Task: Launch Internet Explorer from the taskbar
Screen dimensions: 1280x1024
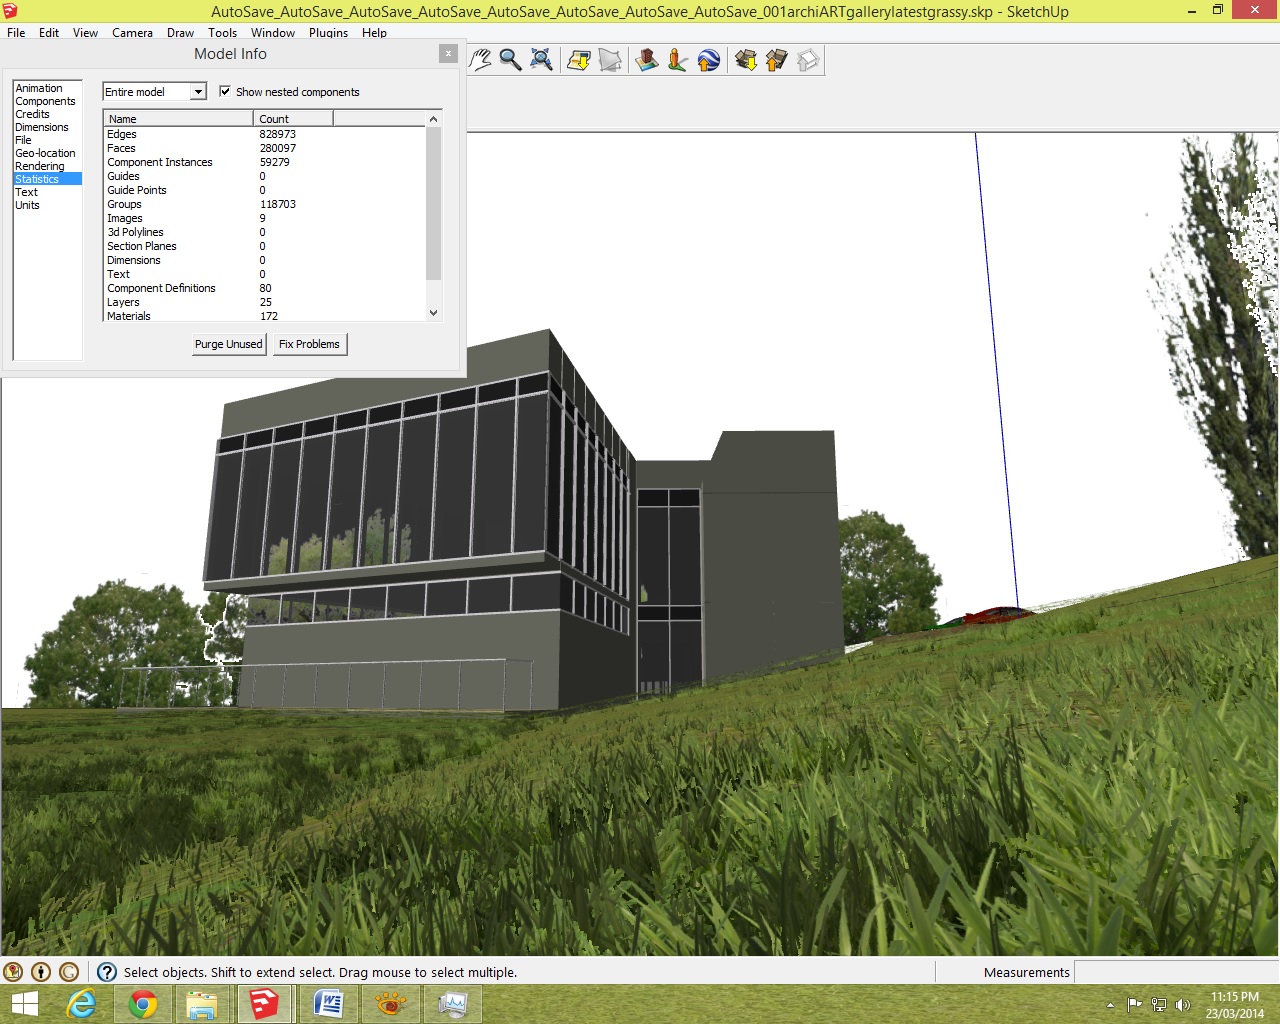Action: (81, 1004)
